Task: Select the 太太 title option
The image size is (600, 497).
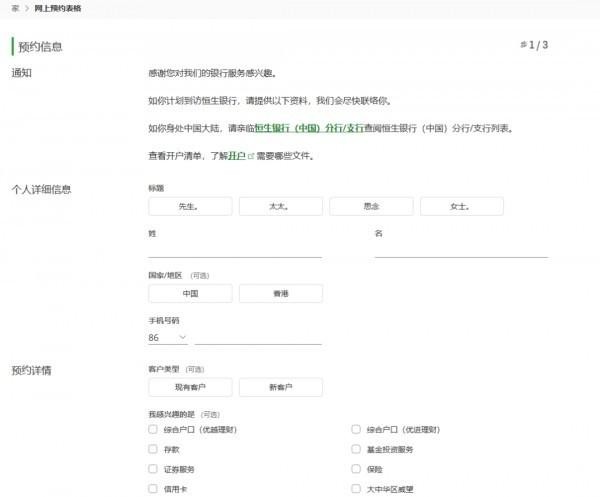Action: tap(280, 207)
